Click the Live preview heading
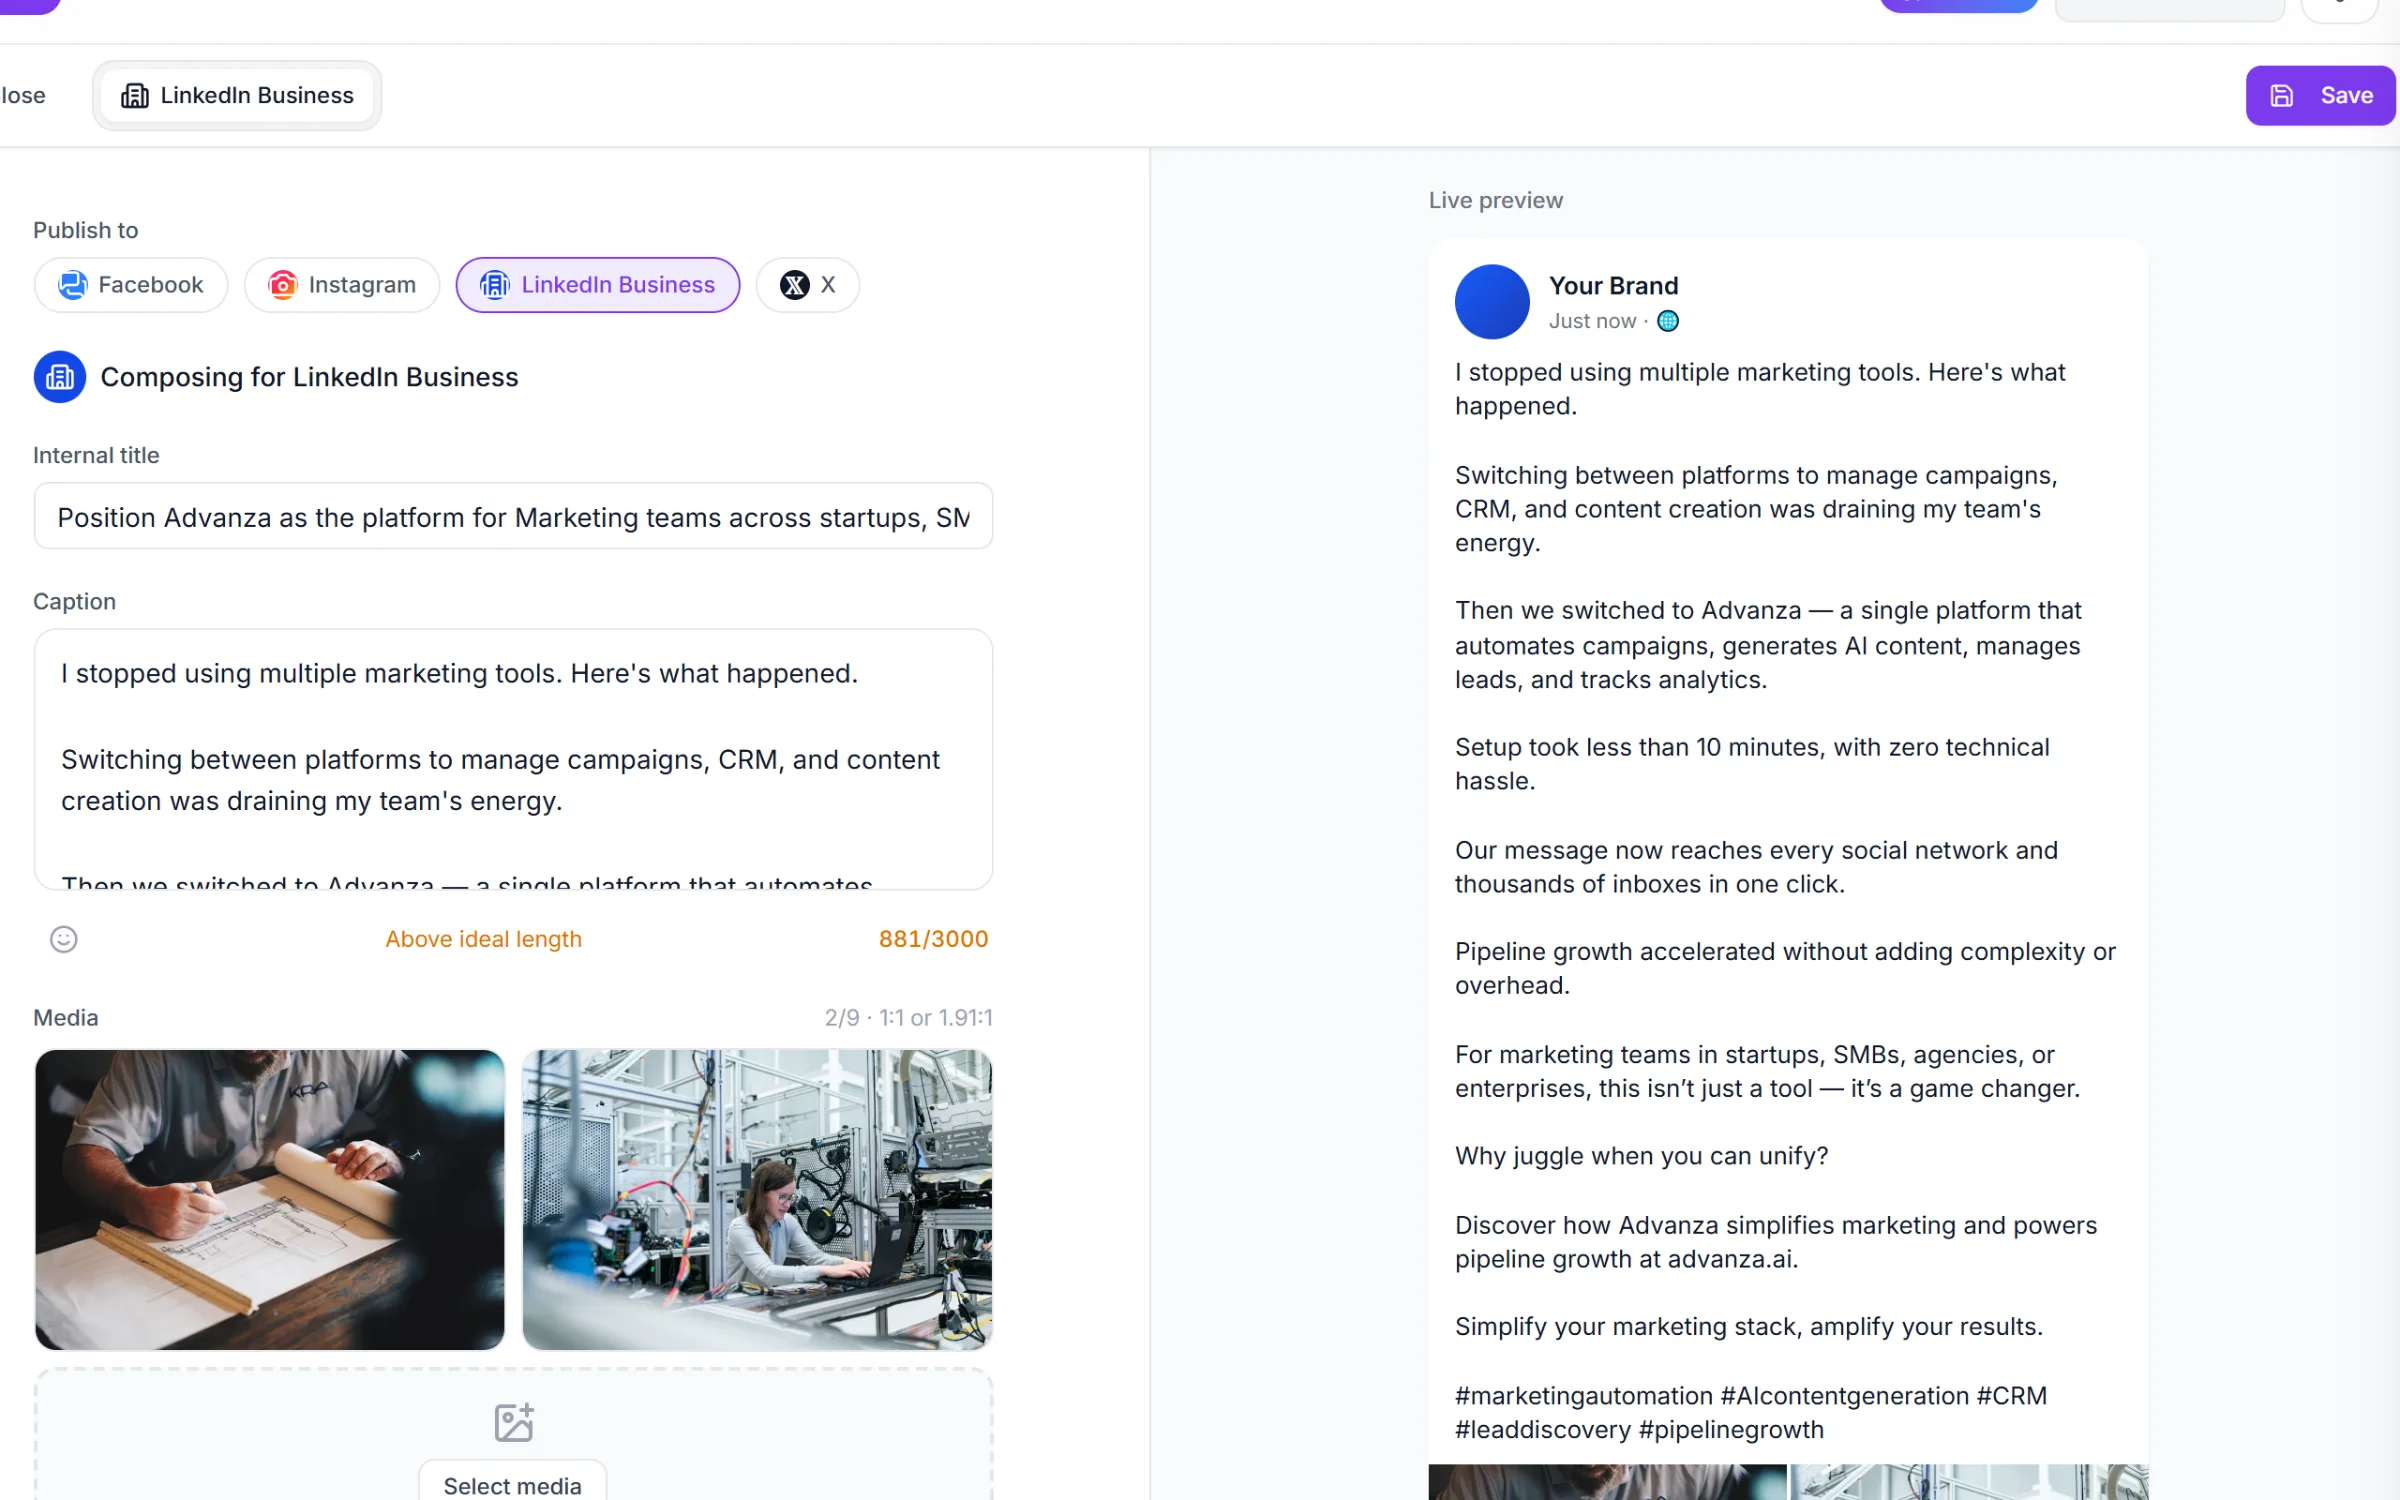2400x1500 pixels. click(1496, 200)
